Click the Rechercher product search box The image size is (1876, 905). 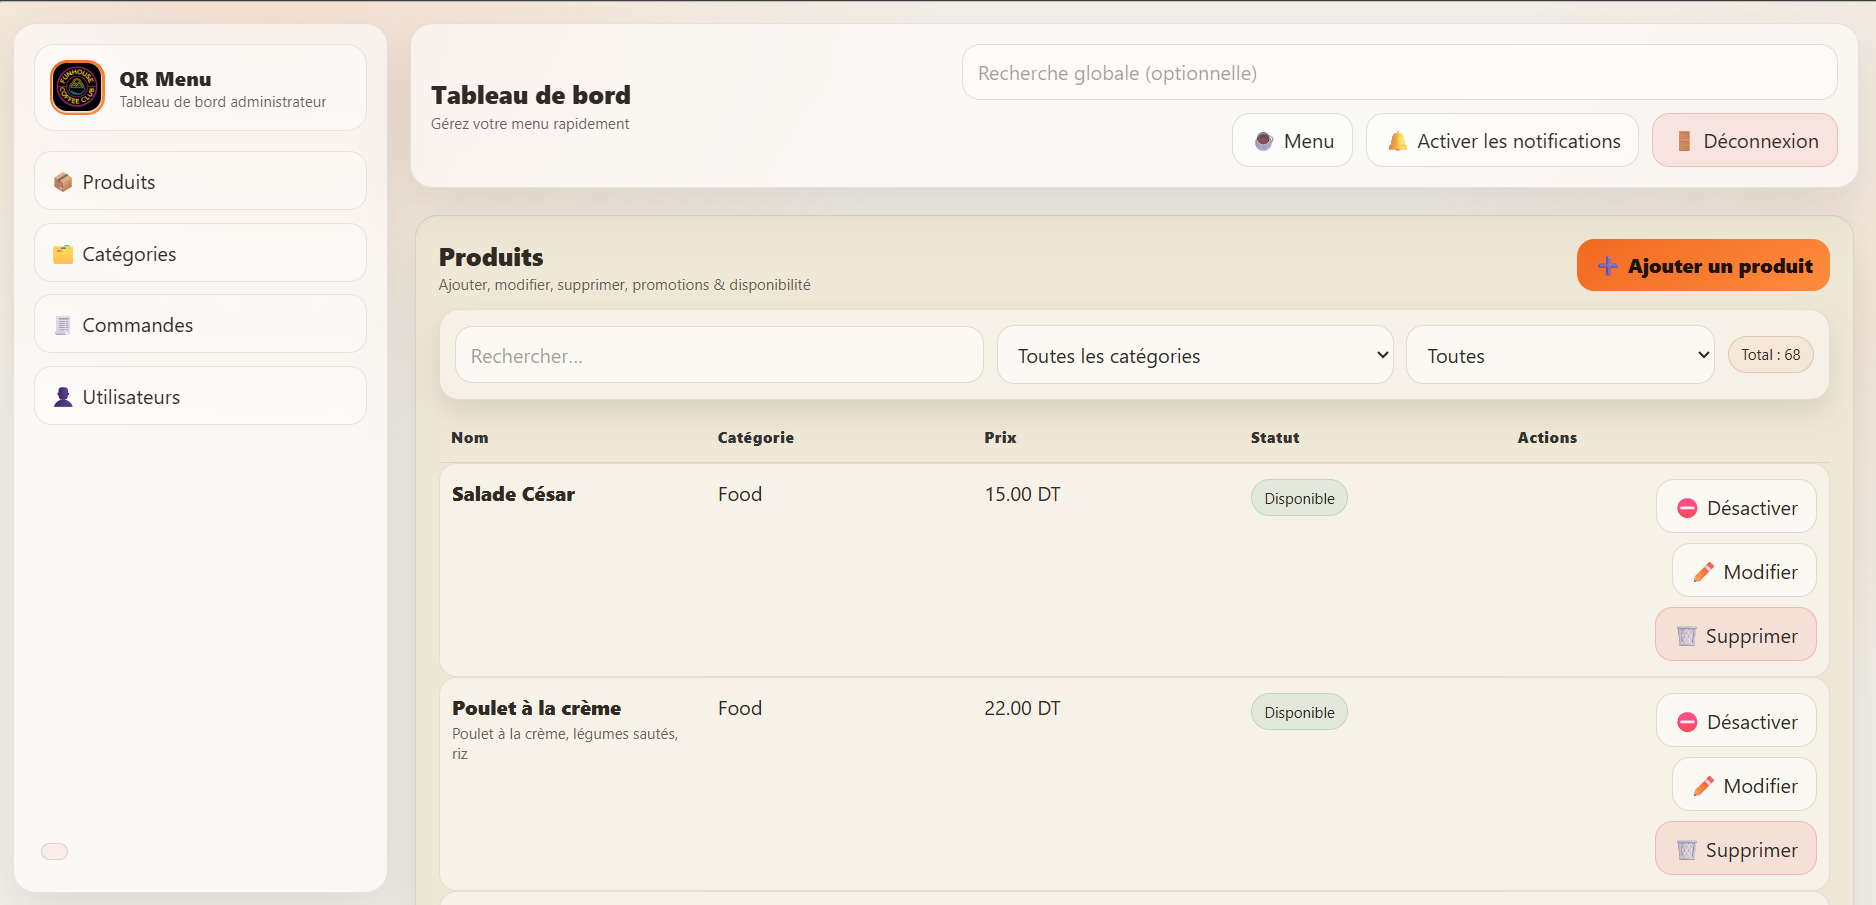pyautogui.click(x=719, y=355)
